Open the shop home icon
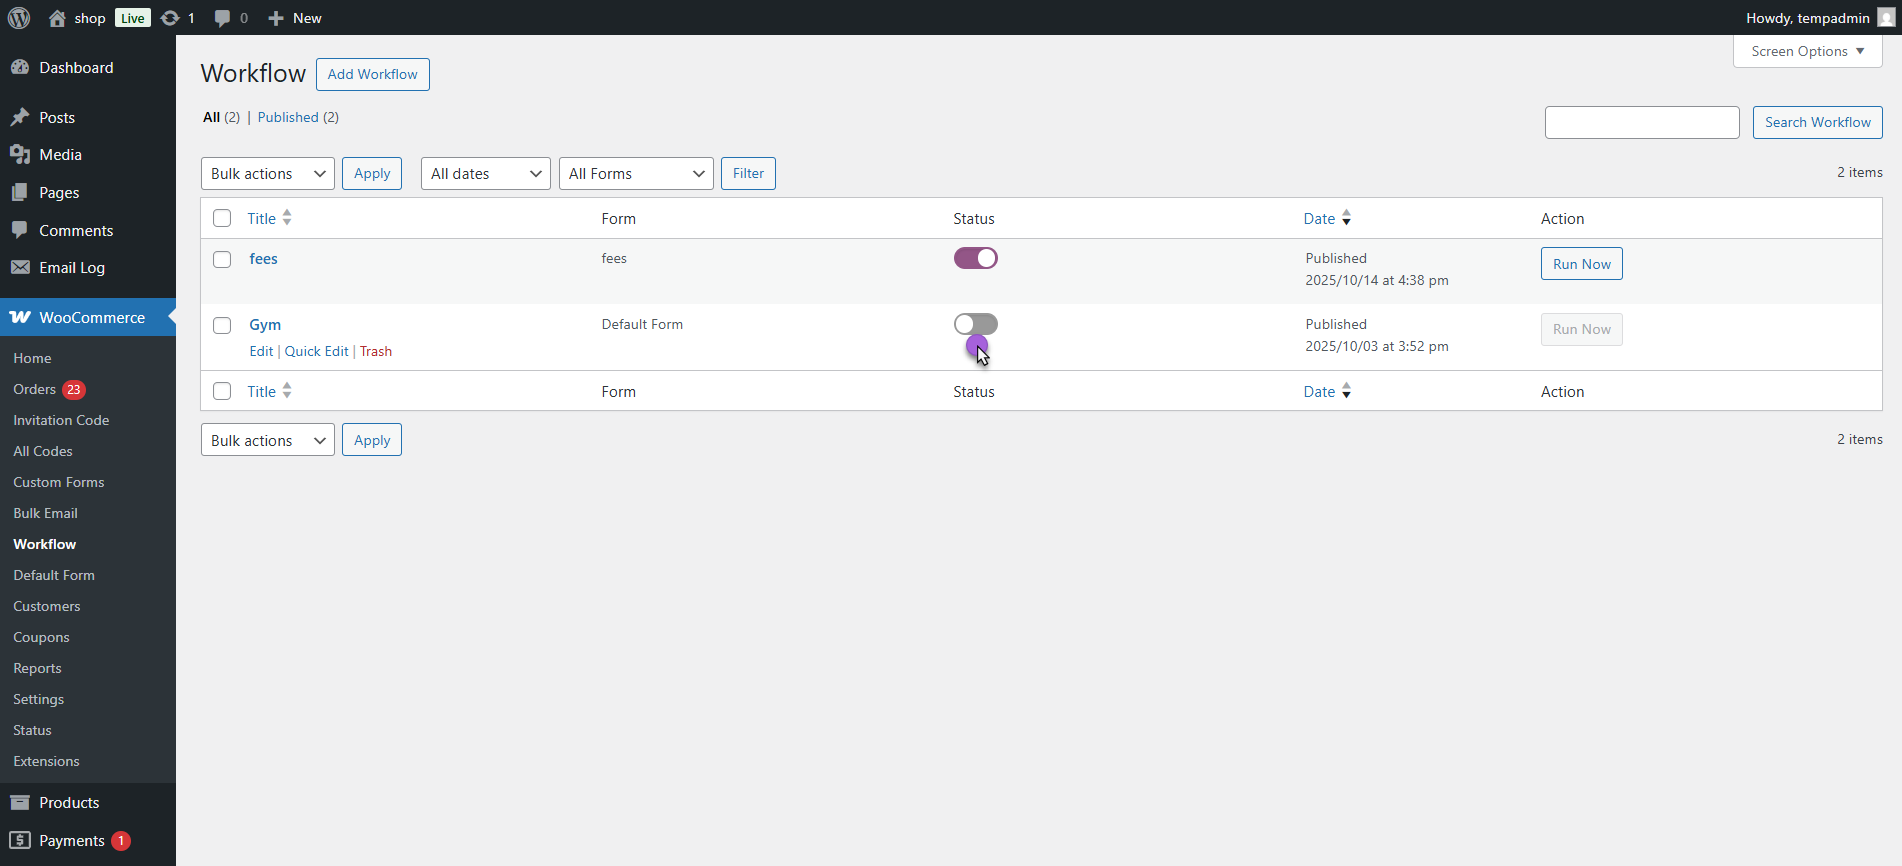1902x866 pixels. (57, 18)
